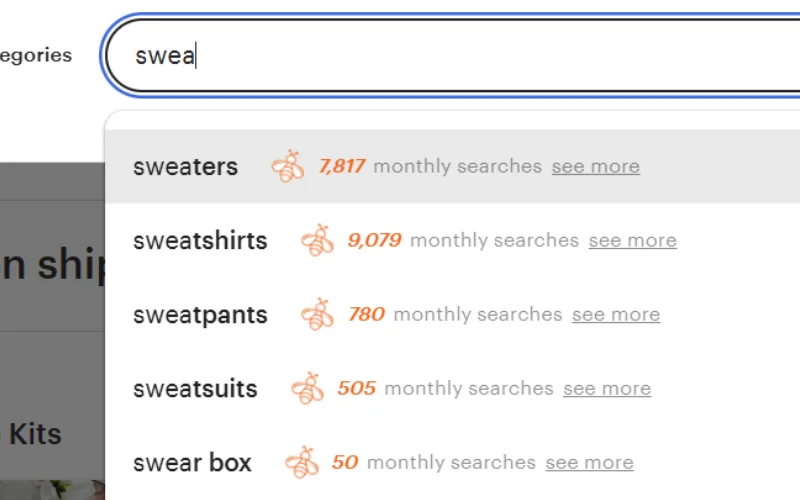Click the bee icon beside sweatshirts

click(x=318, y=240)
